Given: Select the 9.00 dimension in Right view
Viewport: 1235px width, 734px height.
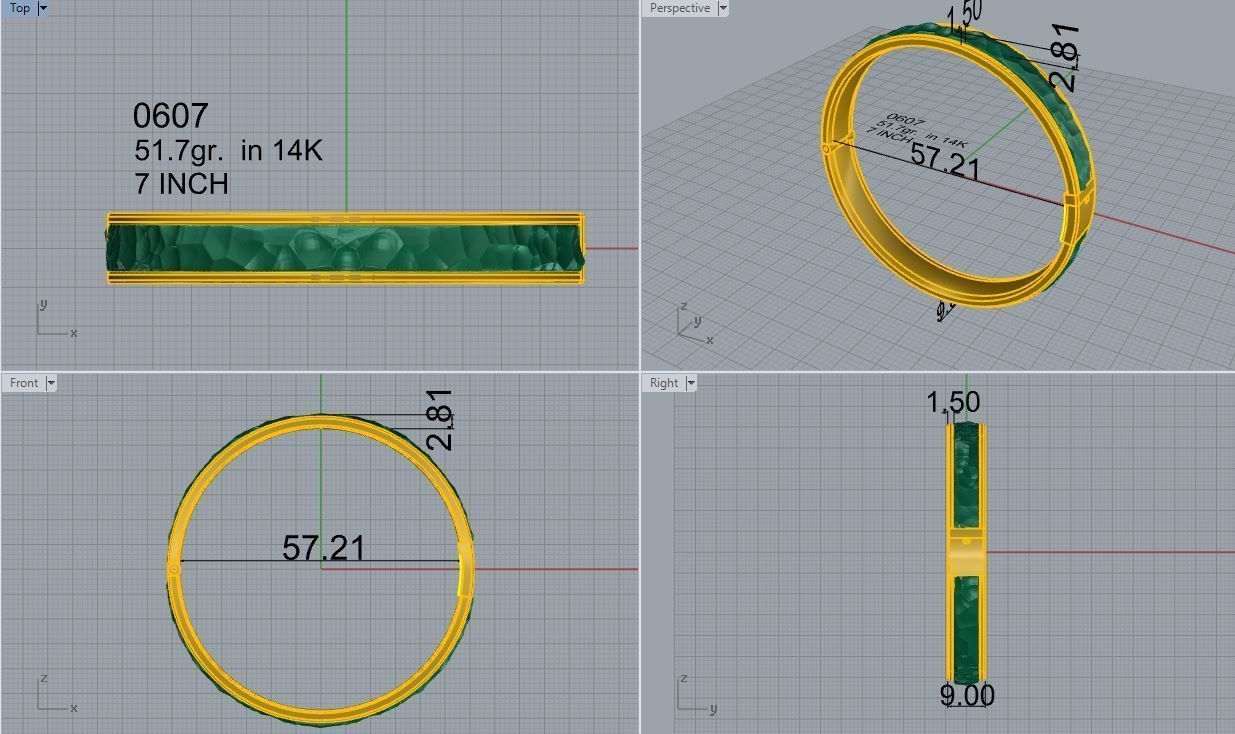Looking at the screenshot, I should 967,695.
